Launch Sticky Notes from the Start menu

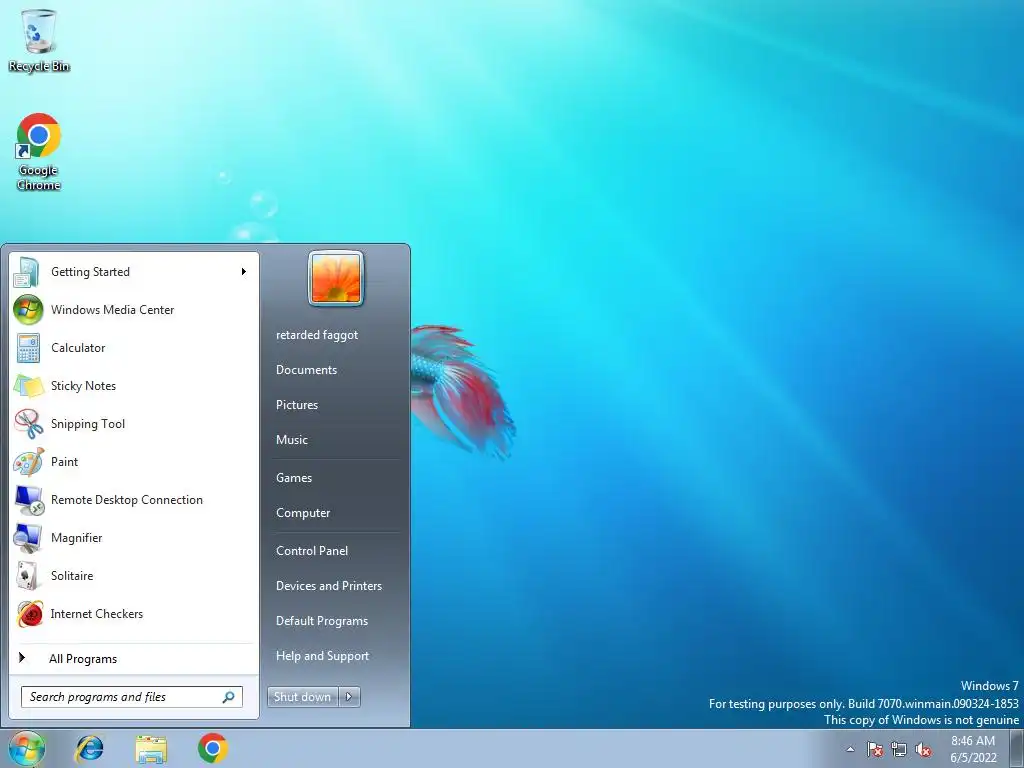[x=134, y=385]
